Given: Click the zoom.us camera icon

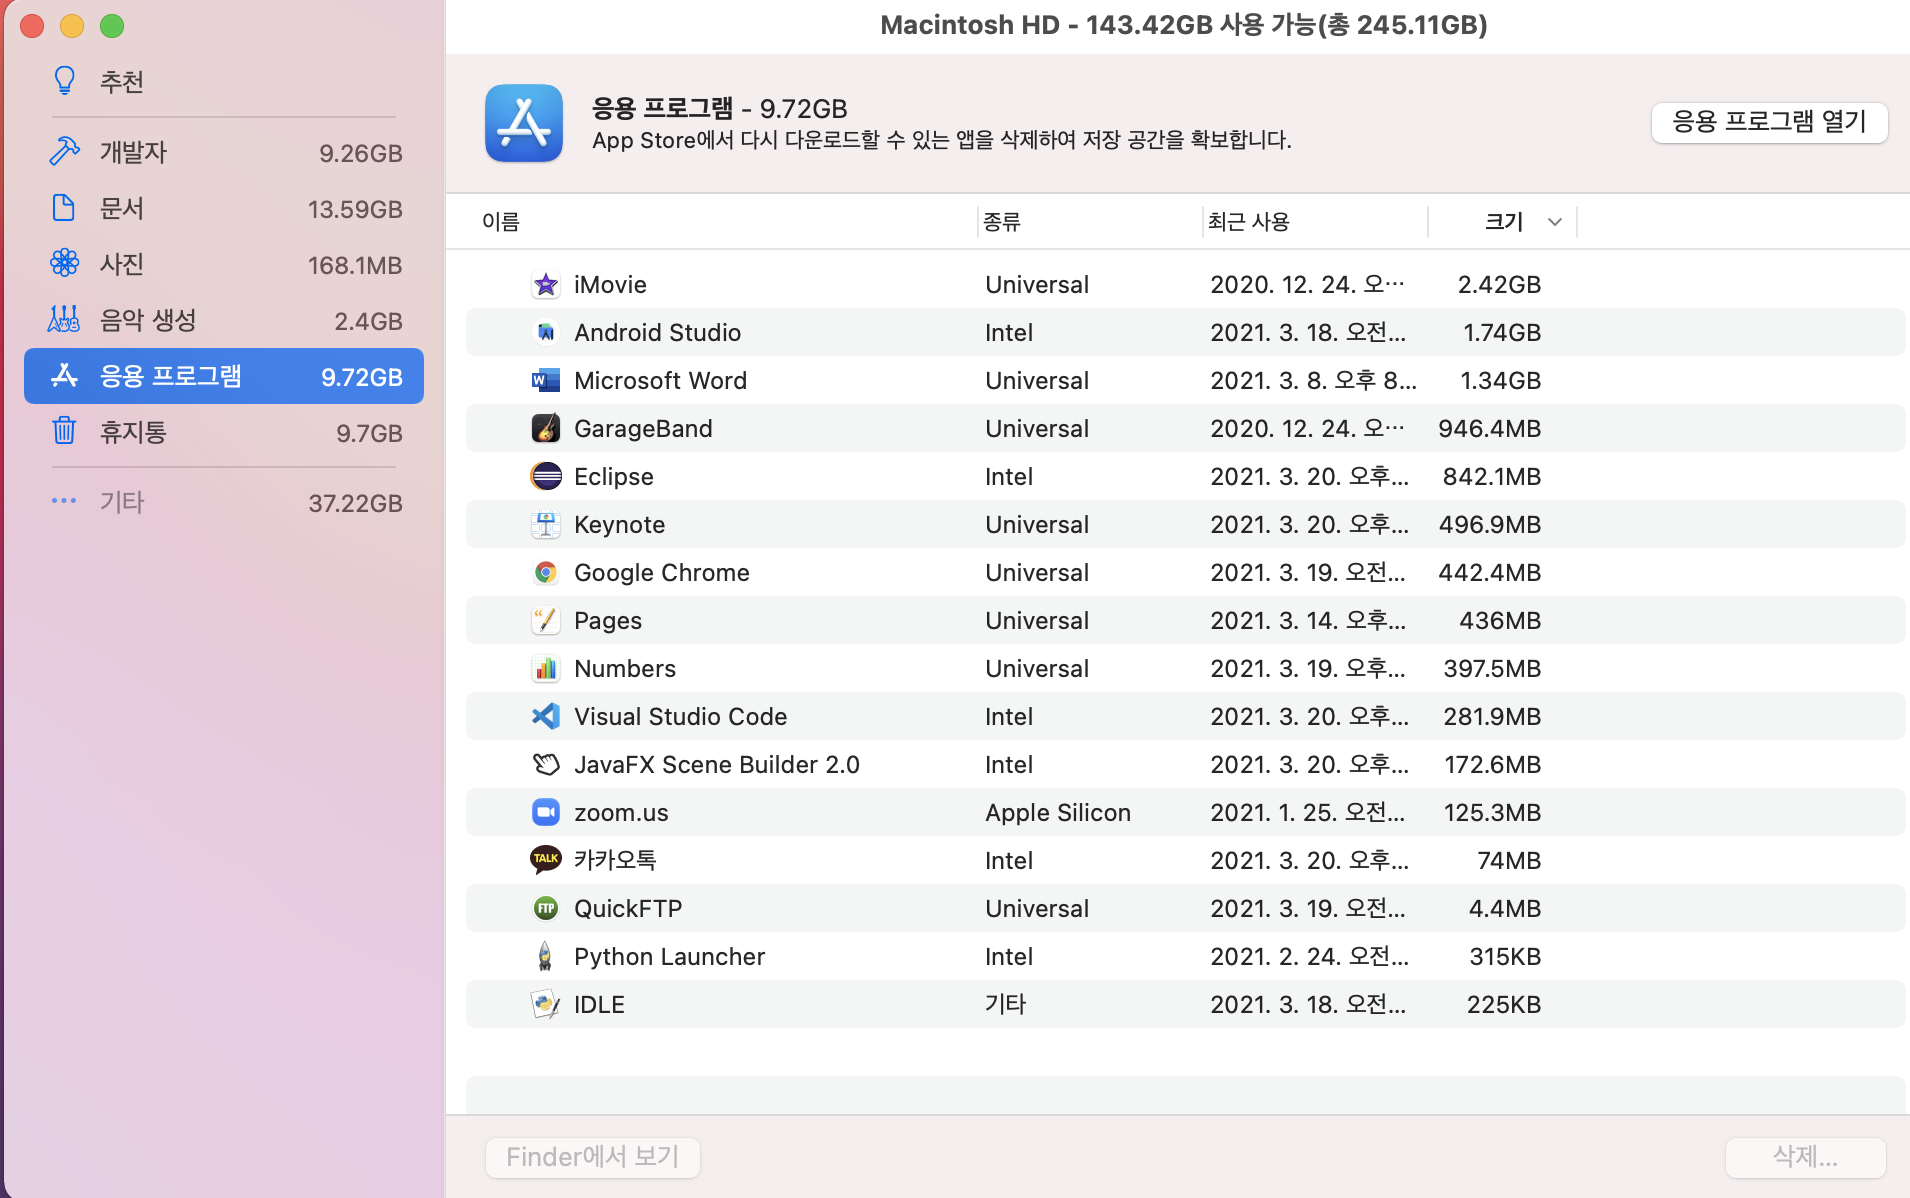Looking at the screenshot, I should (x=545, y=813).
